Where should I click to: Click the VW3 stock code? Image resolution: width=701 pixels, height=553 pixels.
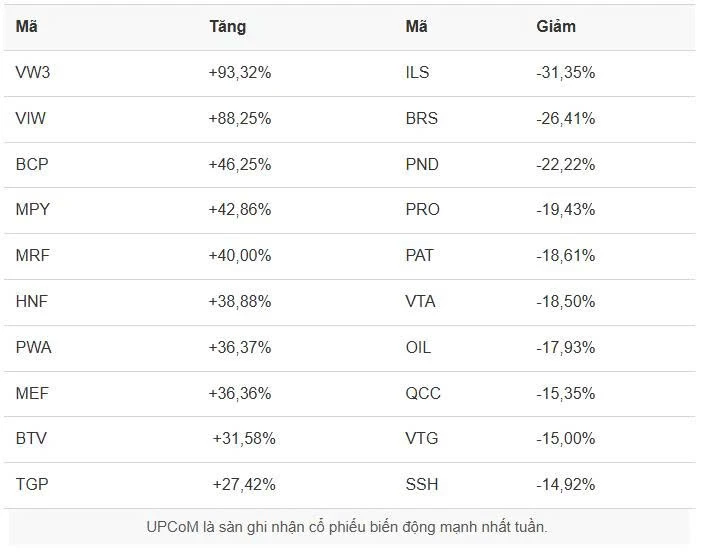pyautogui.click(x=32, y=72)
